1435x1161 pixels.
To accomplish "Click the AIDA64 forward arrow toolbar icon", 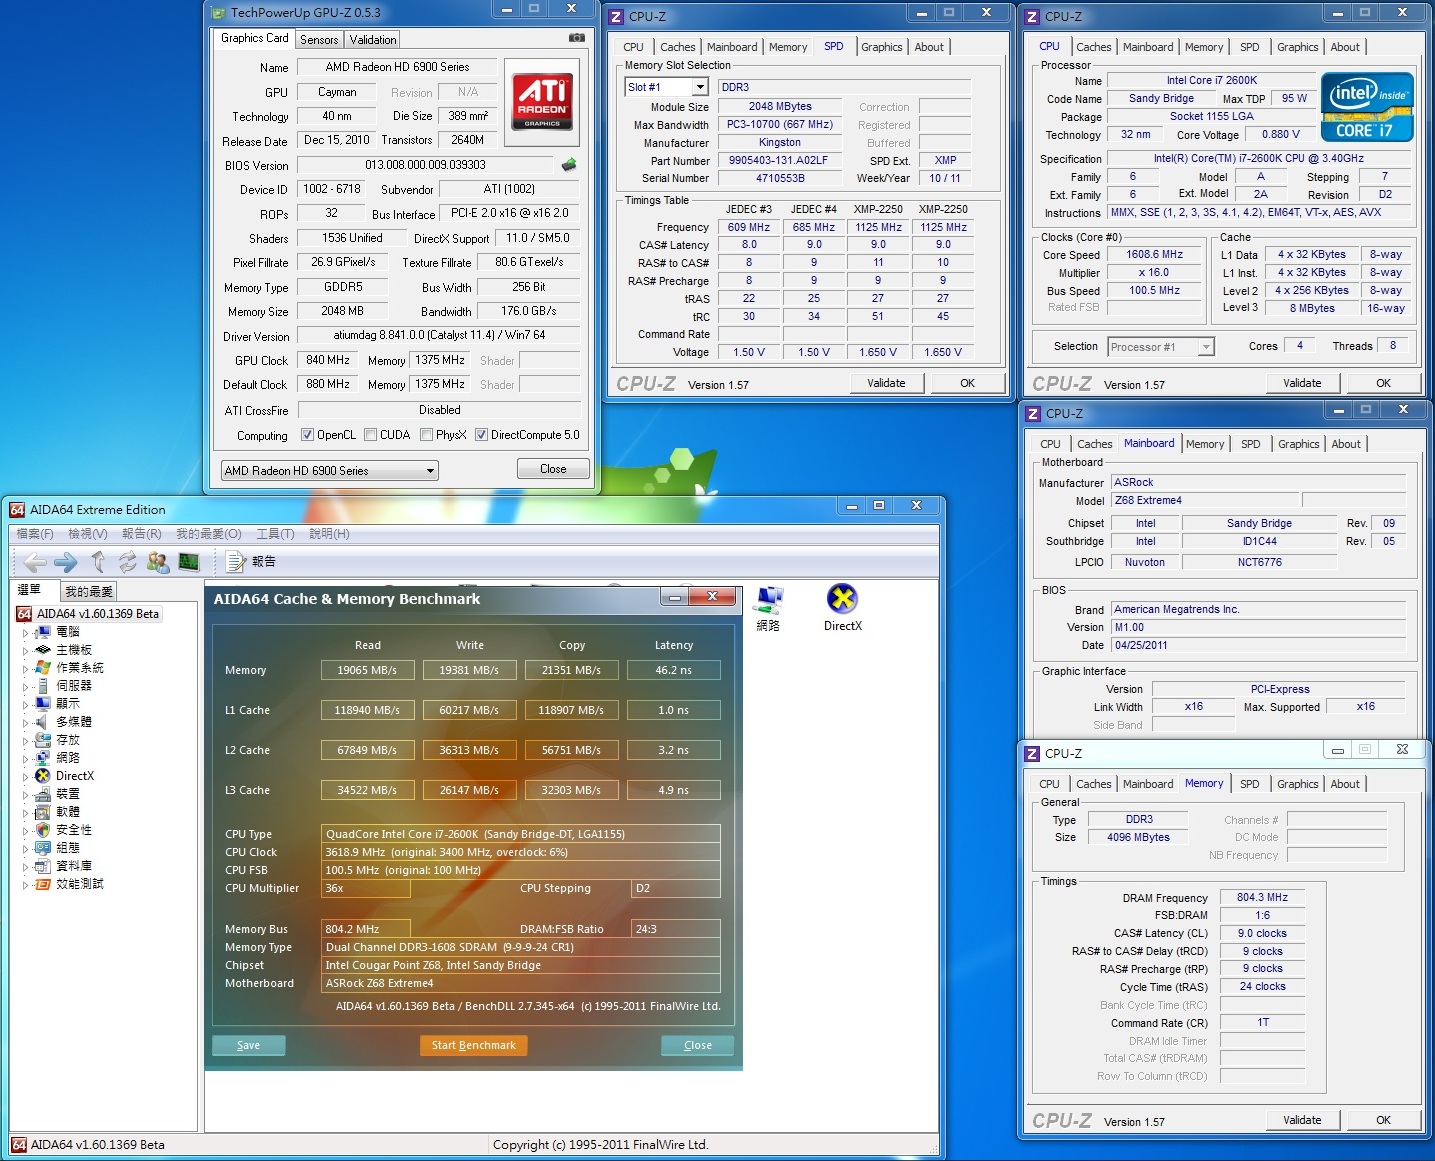I will click(66, 562).
